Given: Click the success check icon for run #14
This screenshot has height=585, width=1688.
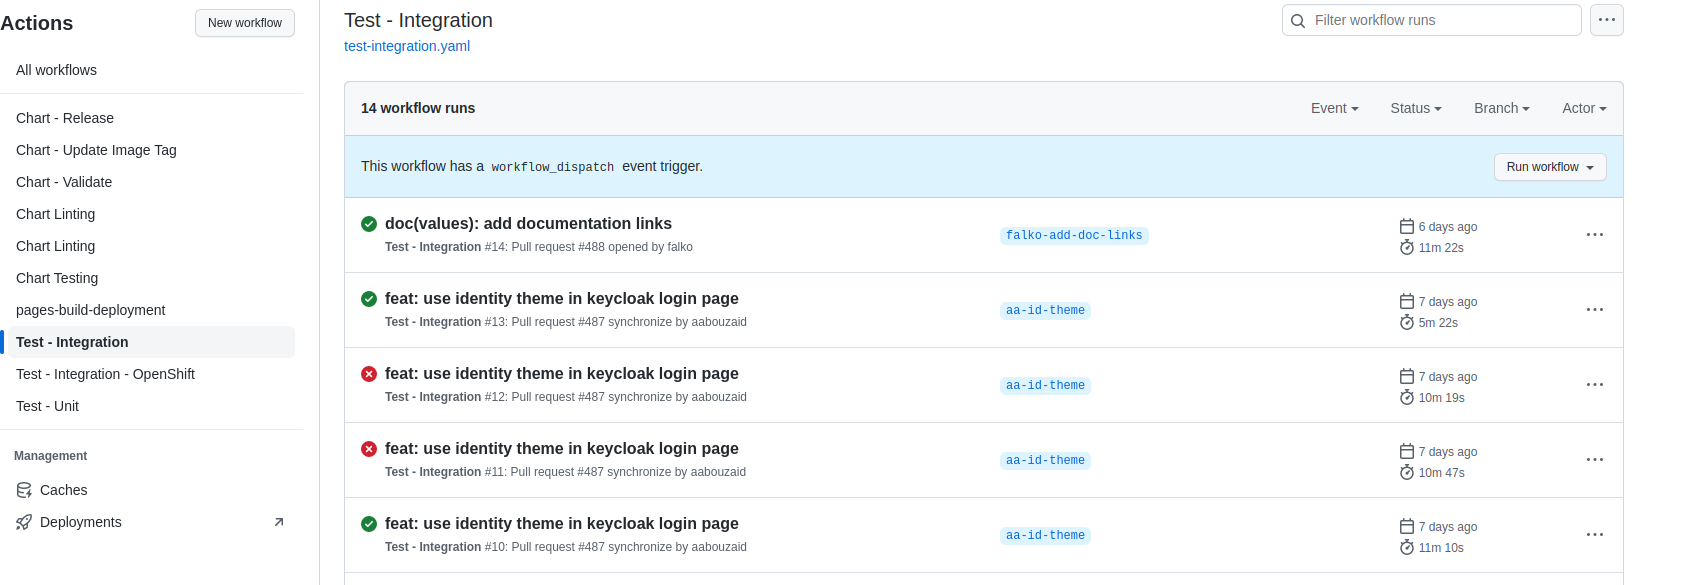Looking at the screenshot, I should (369, 224).
